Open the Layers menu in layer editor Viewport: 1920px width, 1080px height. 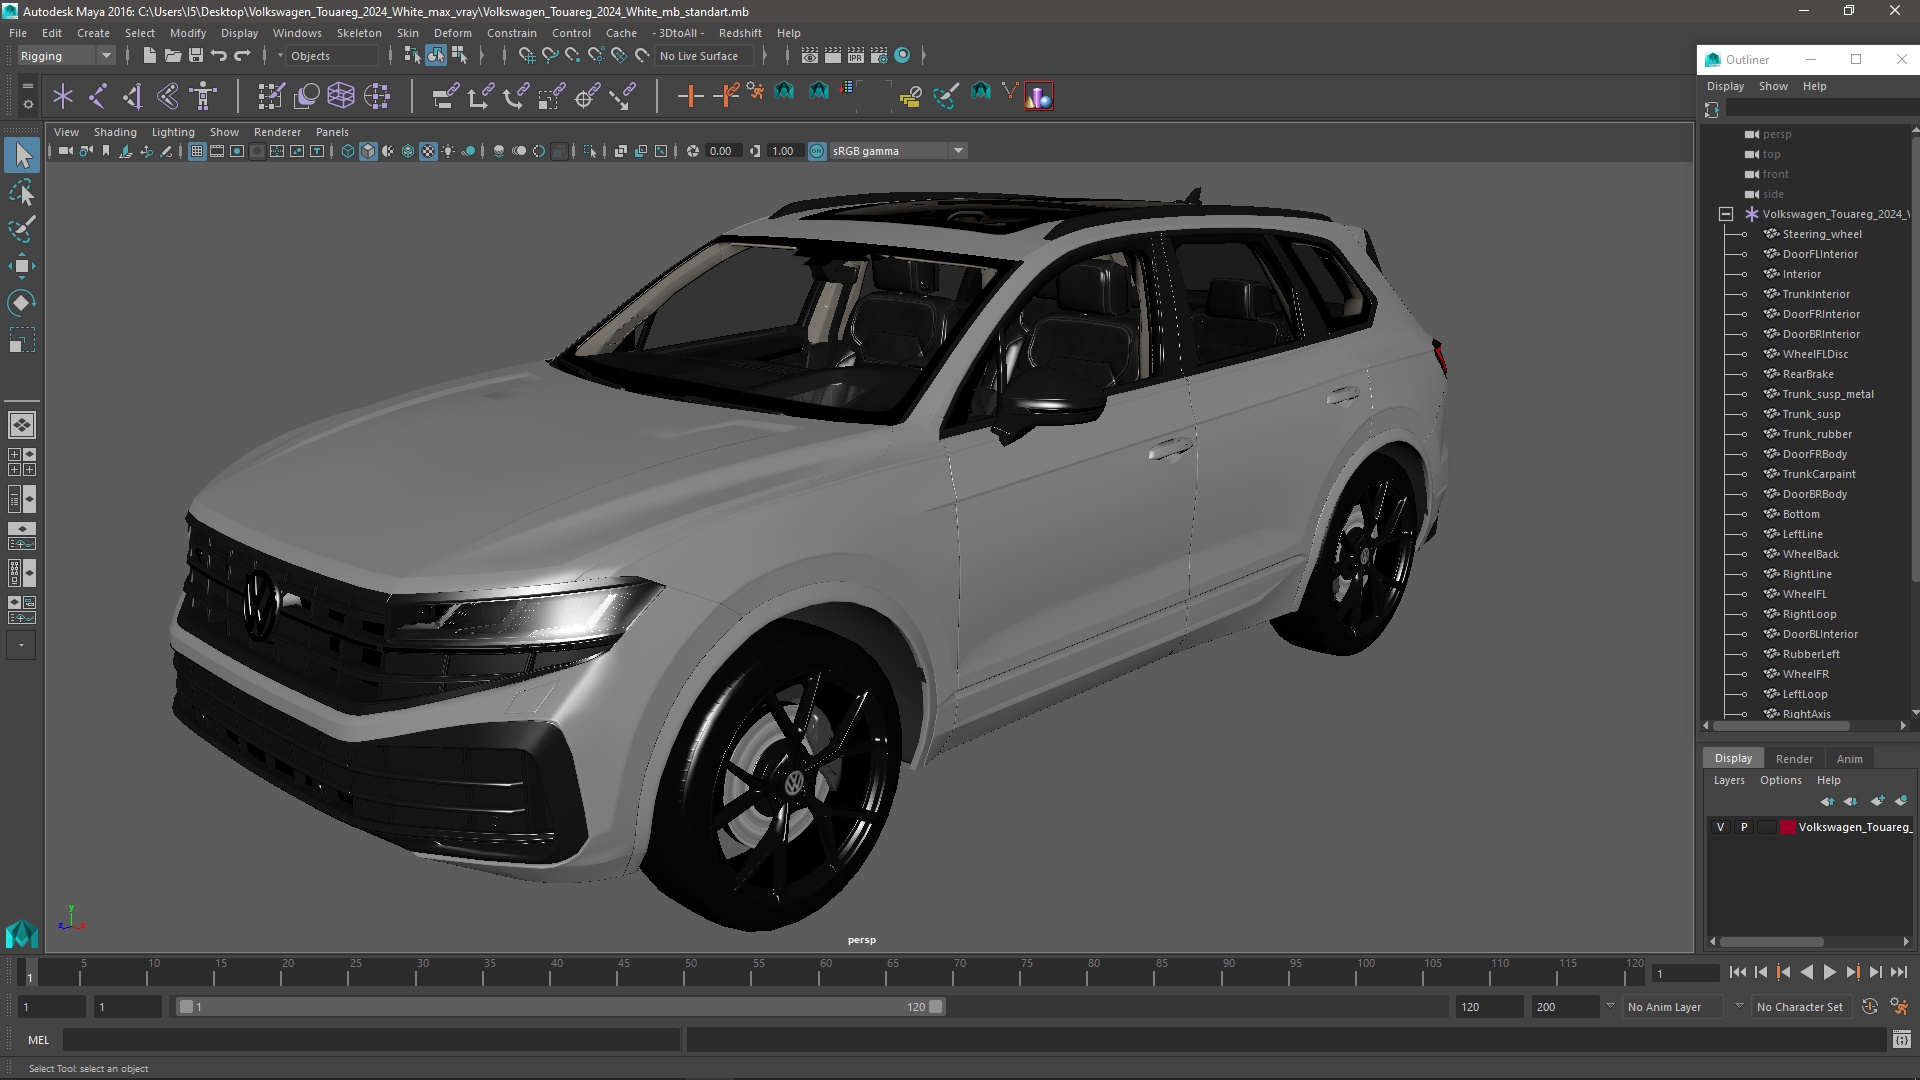coord(1728,780)
